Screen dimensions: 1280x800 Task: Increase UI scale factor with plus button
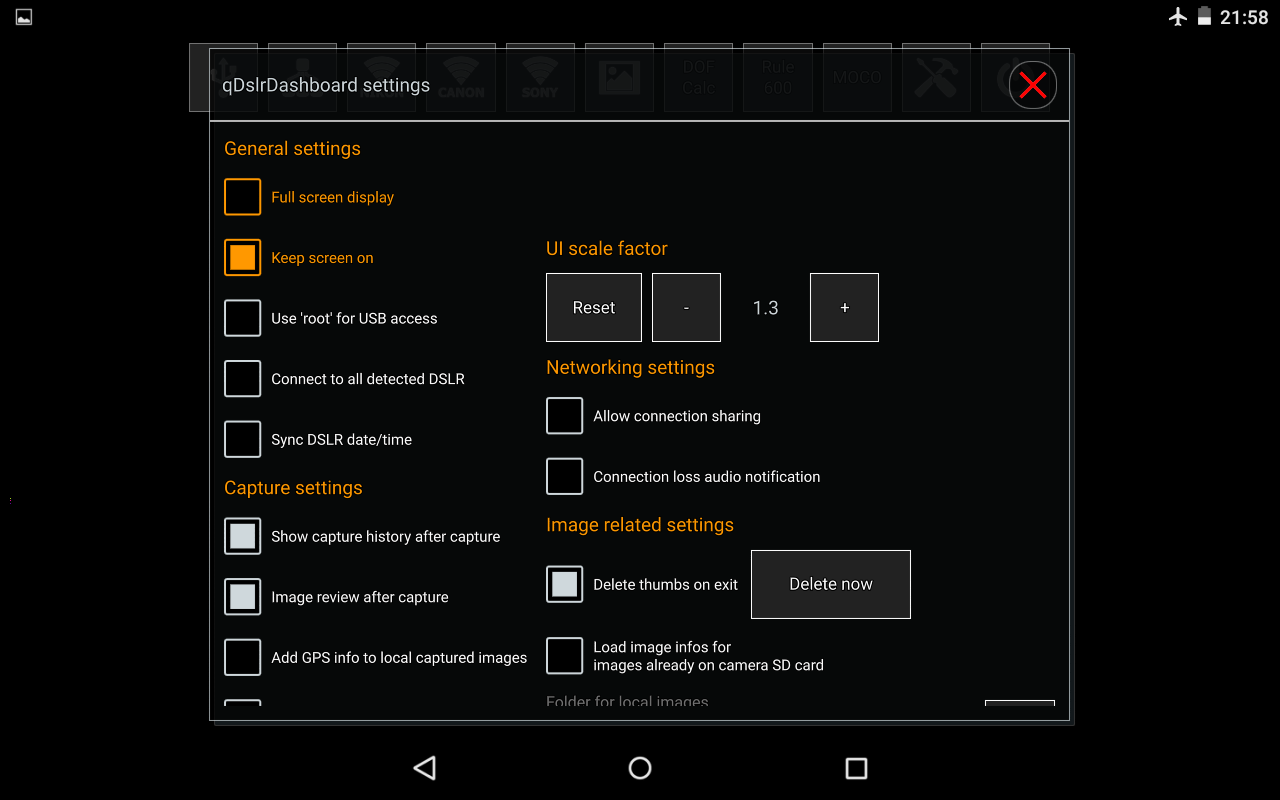tap(844, 308)
